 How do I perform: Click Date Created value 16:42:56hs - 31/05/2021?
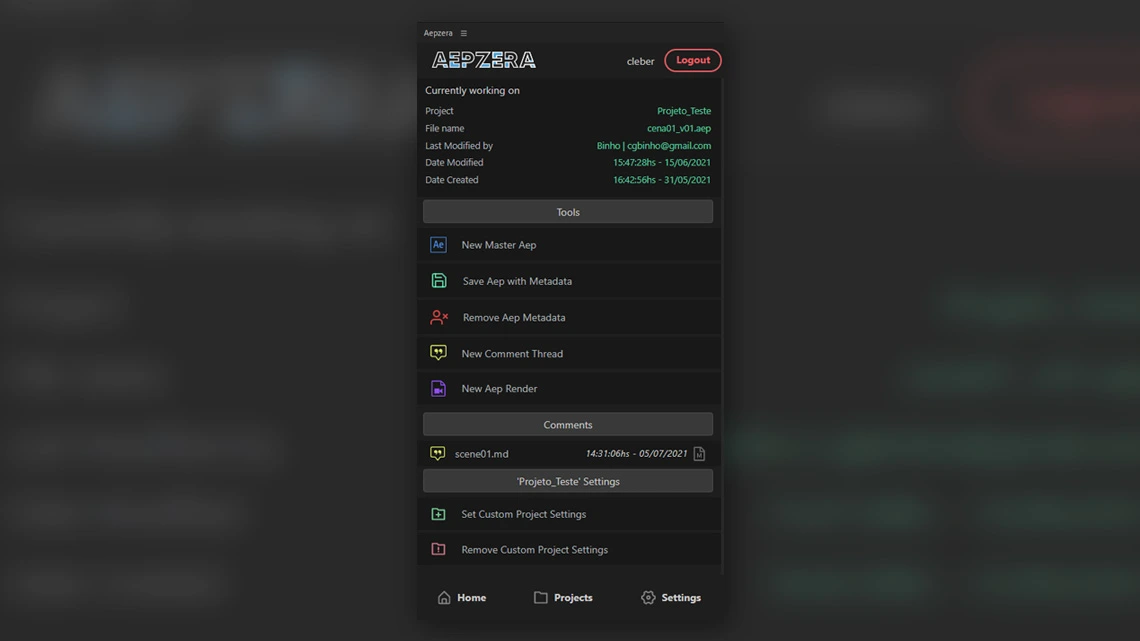662,180
